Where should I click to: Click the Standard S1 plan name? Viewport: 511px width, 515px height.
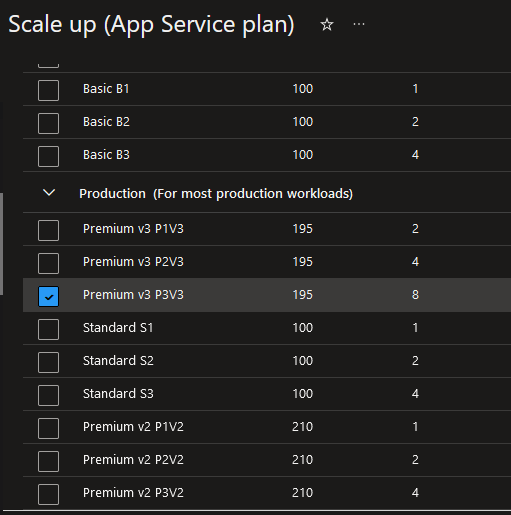pos(118,328)
